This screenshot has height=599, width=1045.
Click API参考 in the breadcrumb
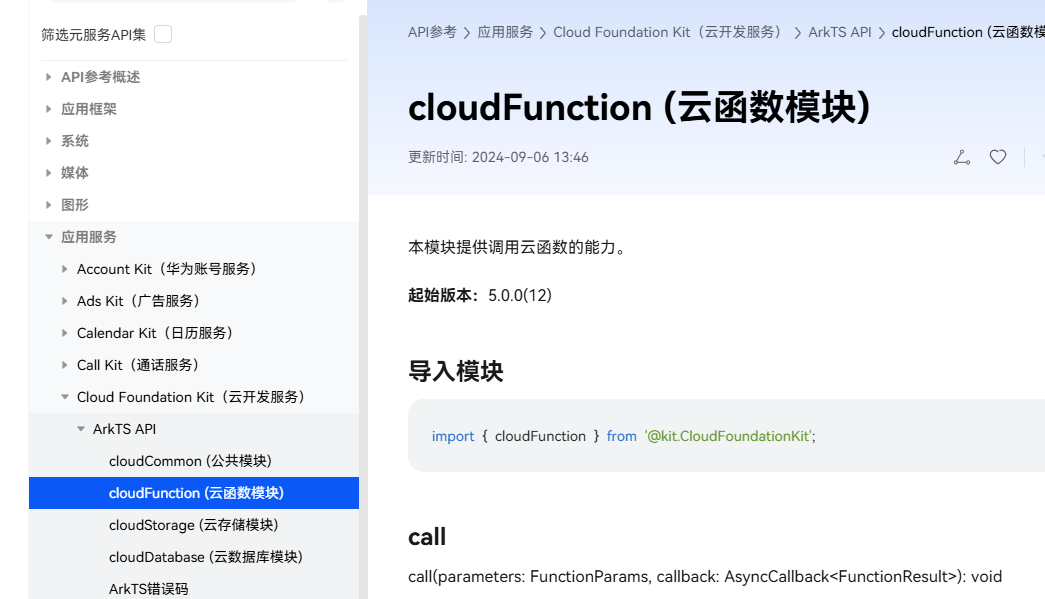(x=430, y=32)
